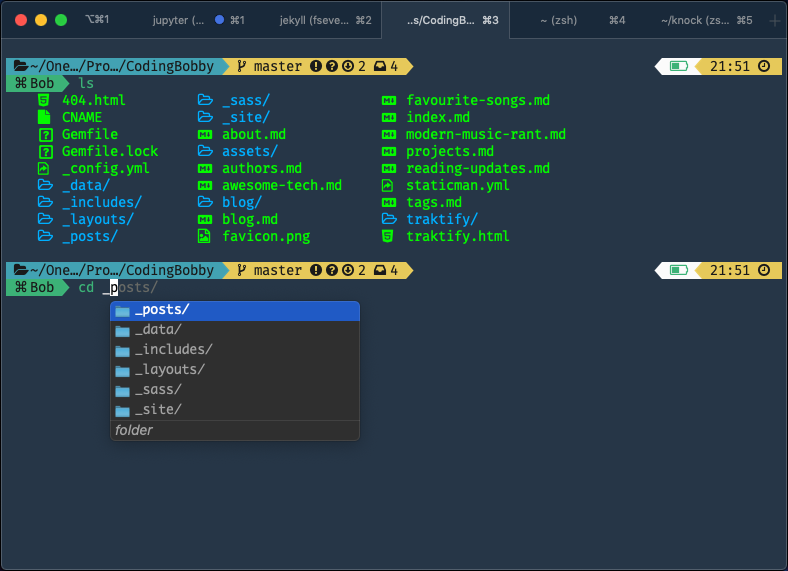
Task: Select the ..s/CodingB... terminal tab
Action: (446, 20)
